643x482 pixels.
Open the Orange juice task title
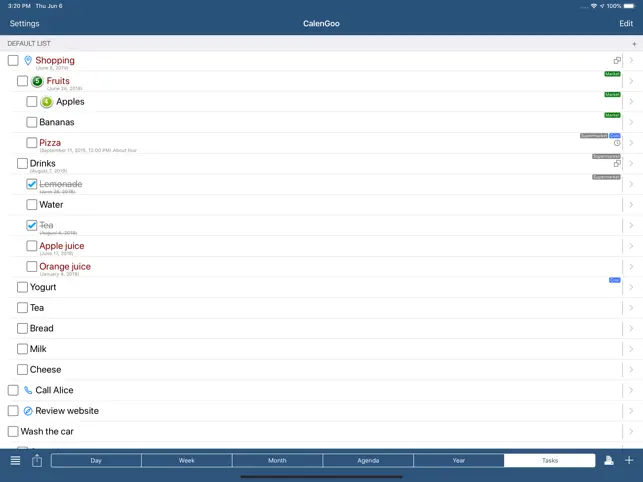click(x=65, y=266)
